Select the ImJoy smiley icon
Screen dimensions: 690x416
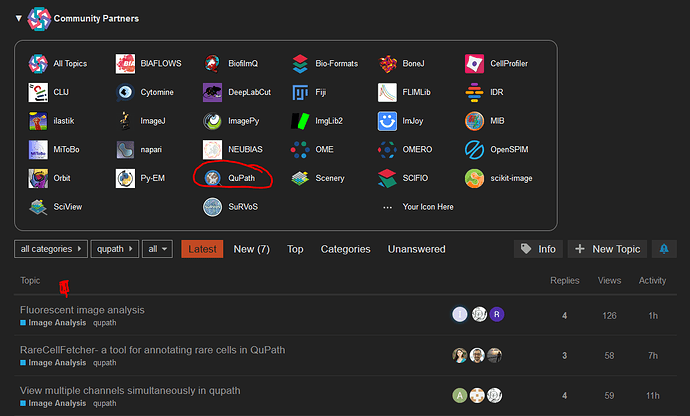click(387, 121)
